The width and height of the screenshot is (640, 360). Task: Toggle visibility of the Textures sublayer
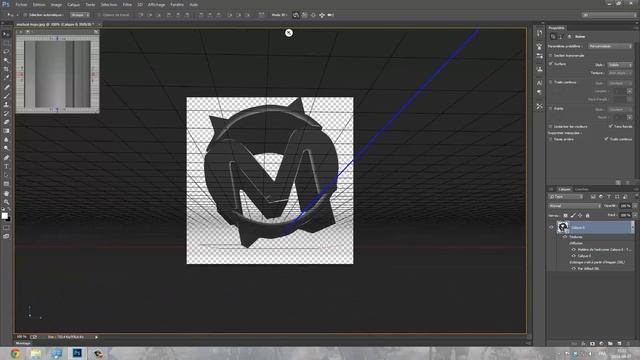click(x=566, y=237)
